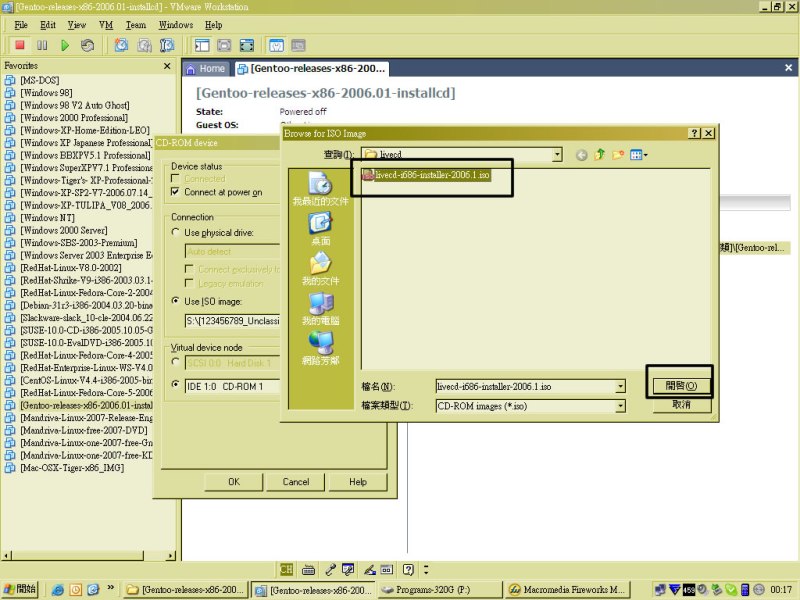Click OK in CD-ROM device dialog
800x600 pixels.
[x=234, y=482]
